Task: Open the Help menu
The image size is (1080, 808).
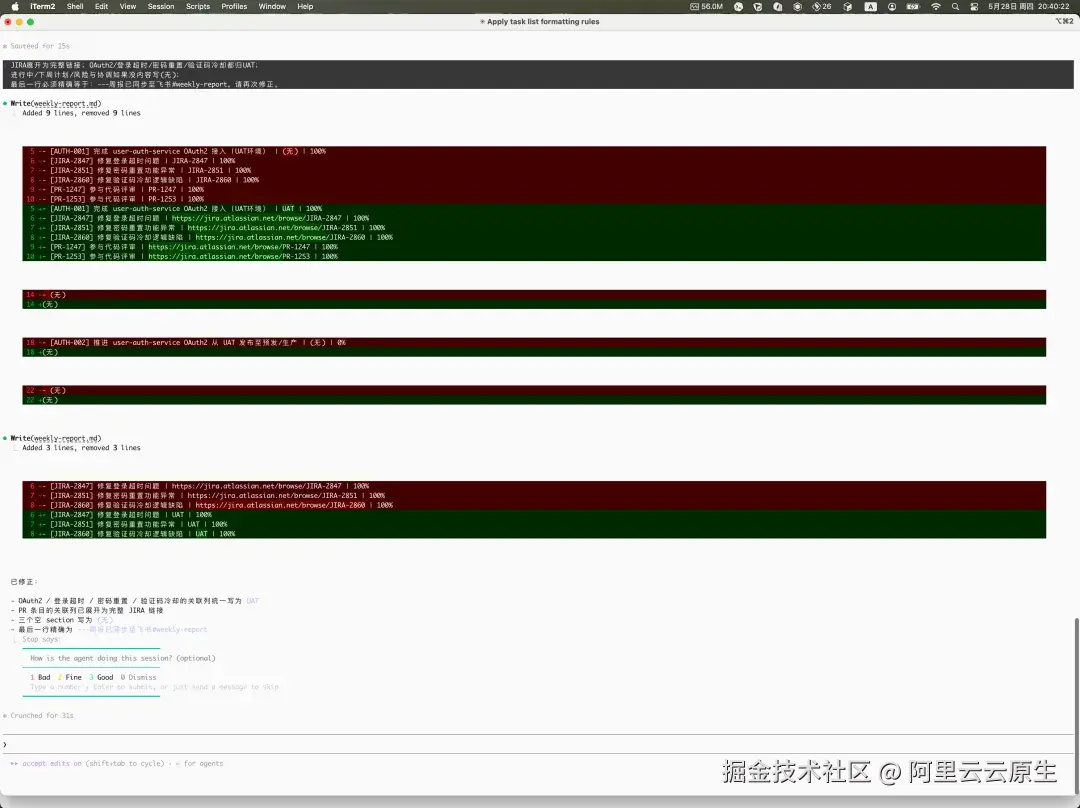Action: pyautogui.click(x=305, y=6)
